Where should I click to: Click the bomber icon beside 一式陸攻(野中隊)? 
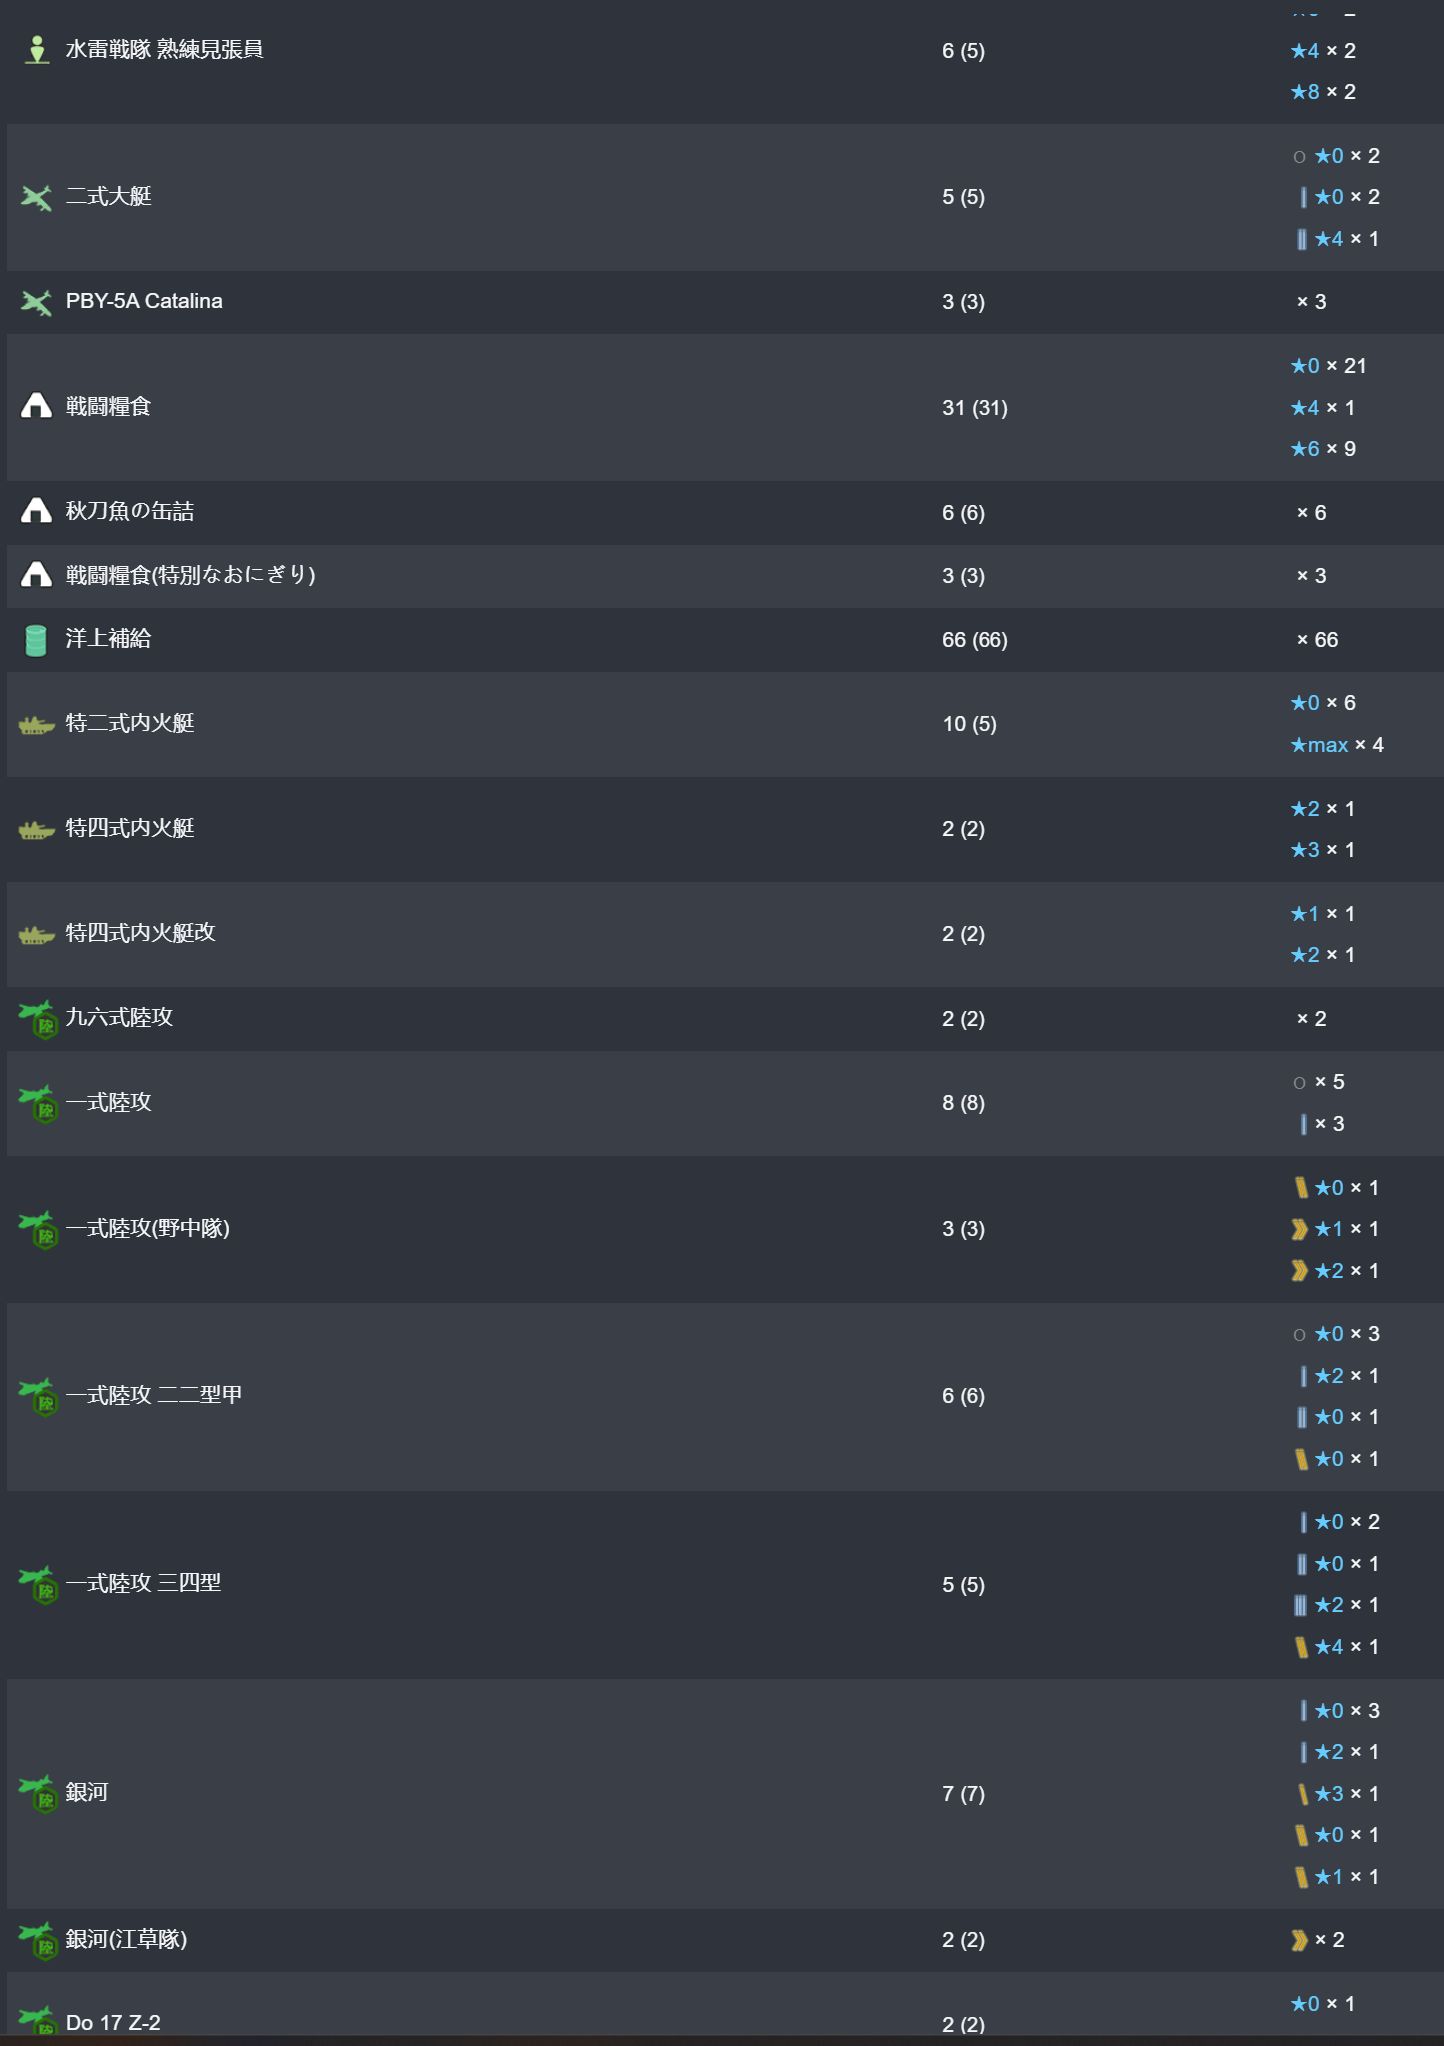tap(40, 1229)
